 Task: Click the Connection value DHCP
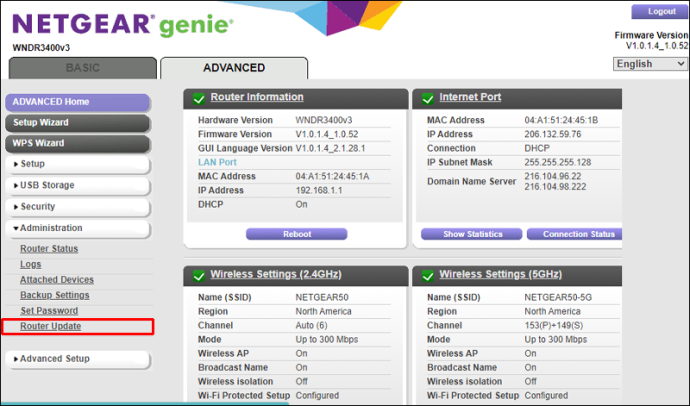(x=537, y=148)
